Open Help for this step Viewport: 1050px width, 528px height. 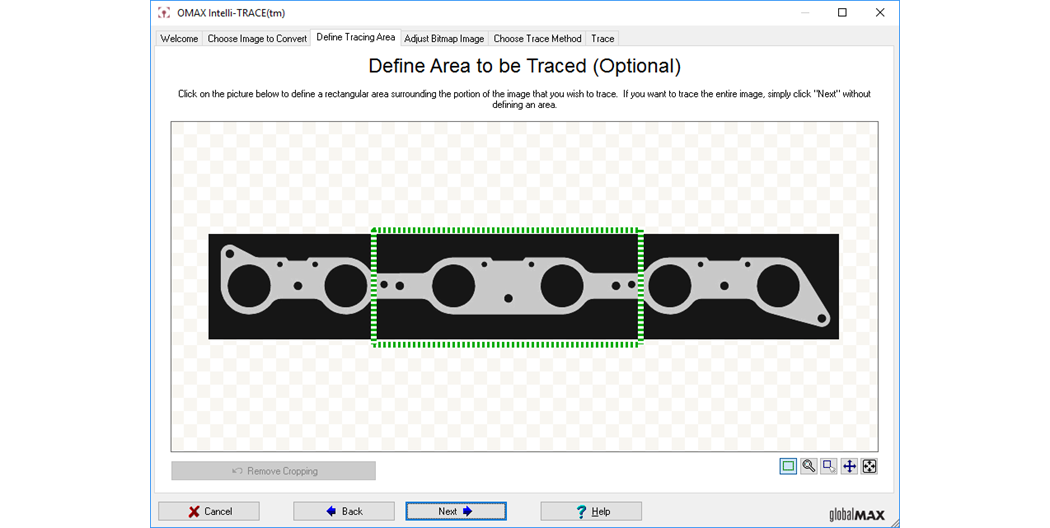click(591, 511)
